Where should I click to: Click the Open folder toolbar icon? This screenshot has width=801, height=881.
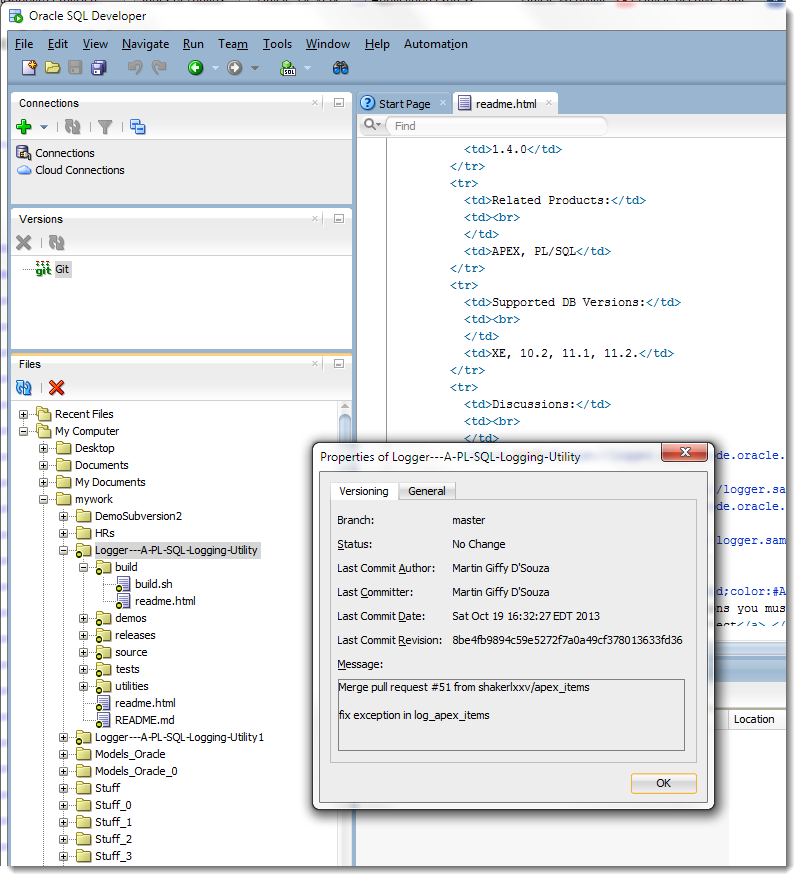(x=52, y=68)
